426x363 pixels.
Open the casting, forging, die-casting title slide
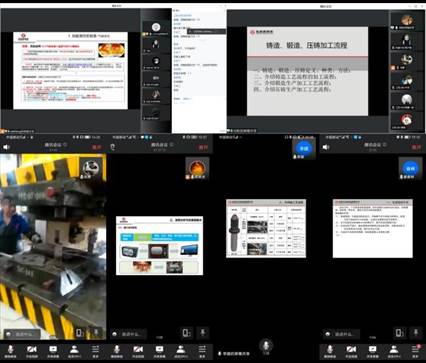coord(307,71)
